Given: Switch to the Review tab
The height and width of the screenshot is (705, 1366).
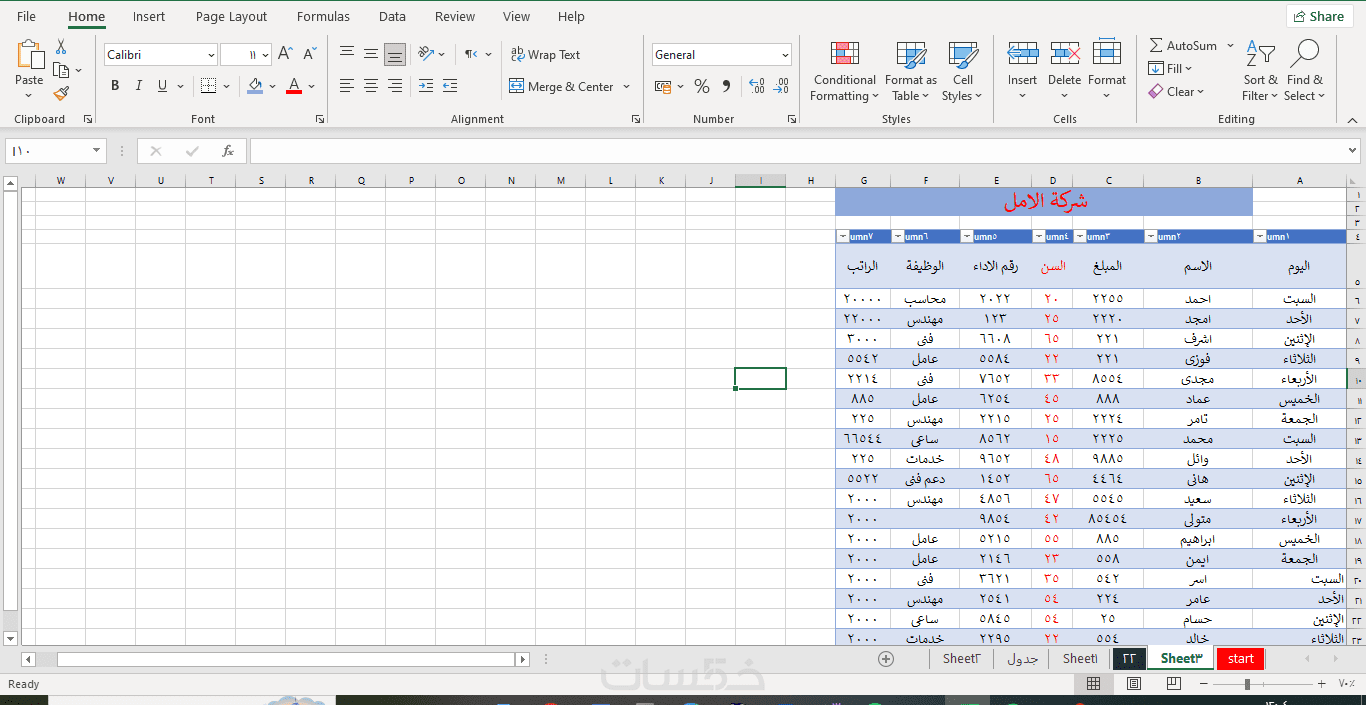Looking at the screenshot, I should tap(455, 16).
